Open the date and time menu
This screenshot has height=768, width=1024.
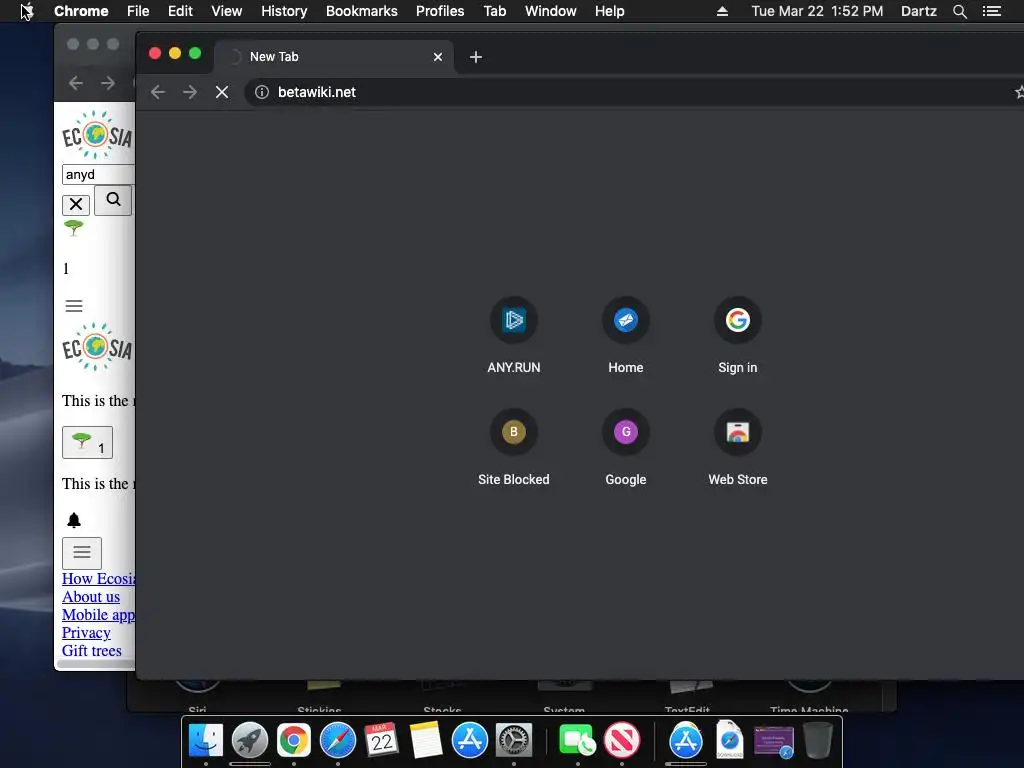tap(817, 11)
